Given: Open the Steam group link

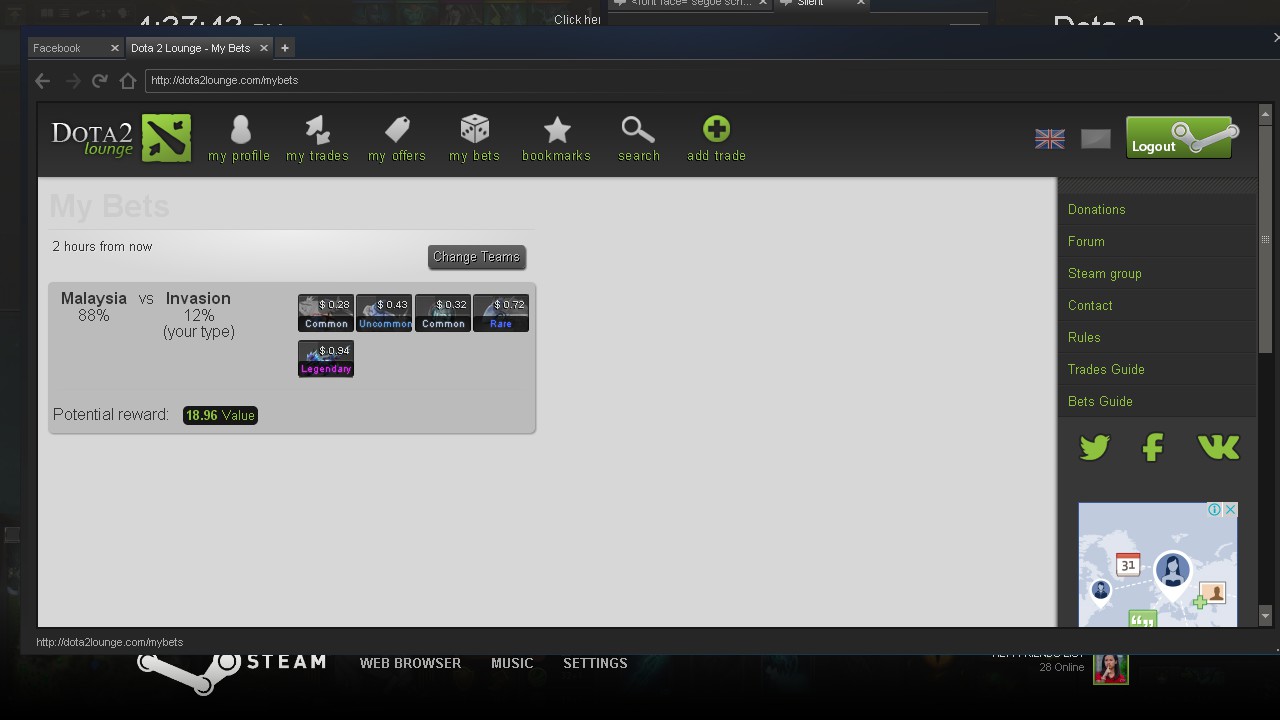Looking at the screenshot, I should 1105,273.
